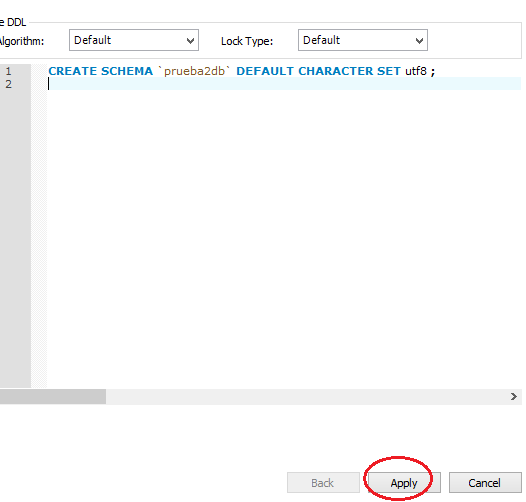This screenshot has height=502, width=526.
Task: Click the DEFAULT CHARACTER SET keywords
Action: tap(318, 71)
